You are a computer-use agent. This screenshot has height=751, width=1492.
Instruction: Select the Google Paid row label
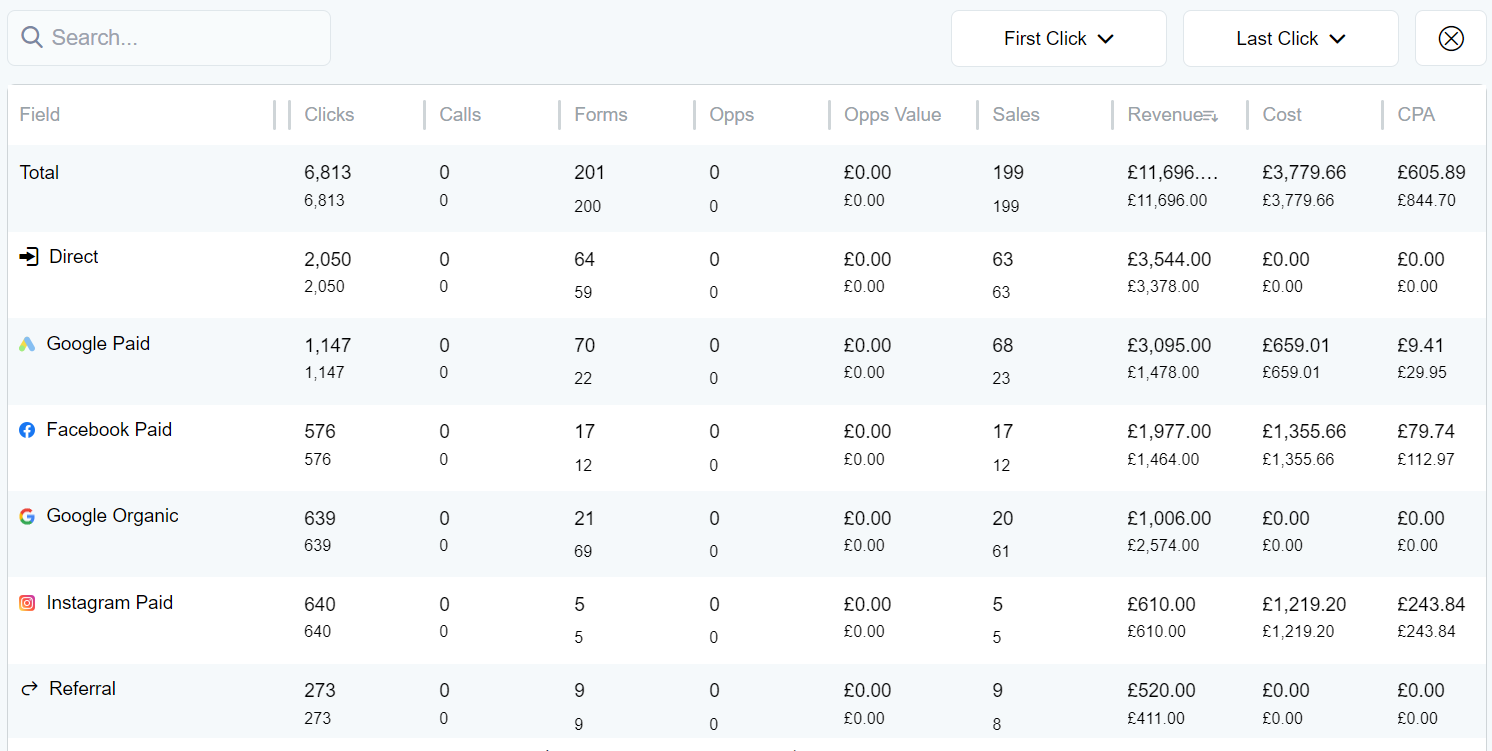[x=98, y=344]
